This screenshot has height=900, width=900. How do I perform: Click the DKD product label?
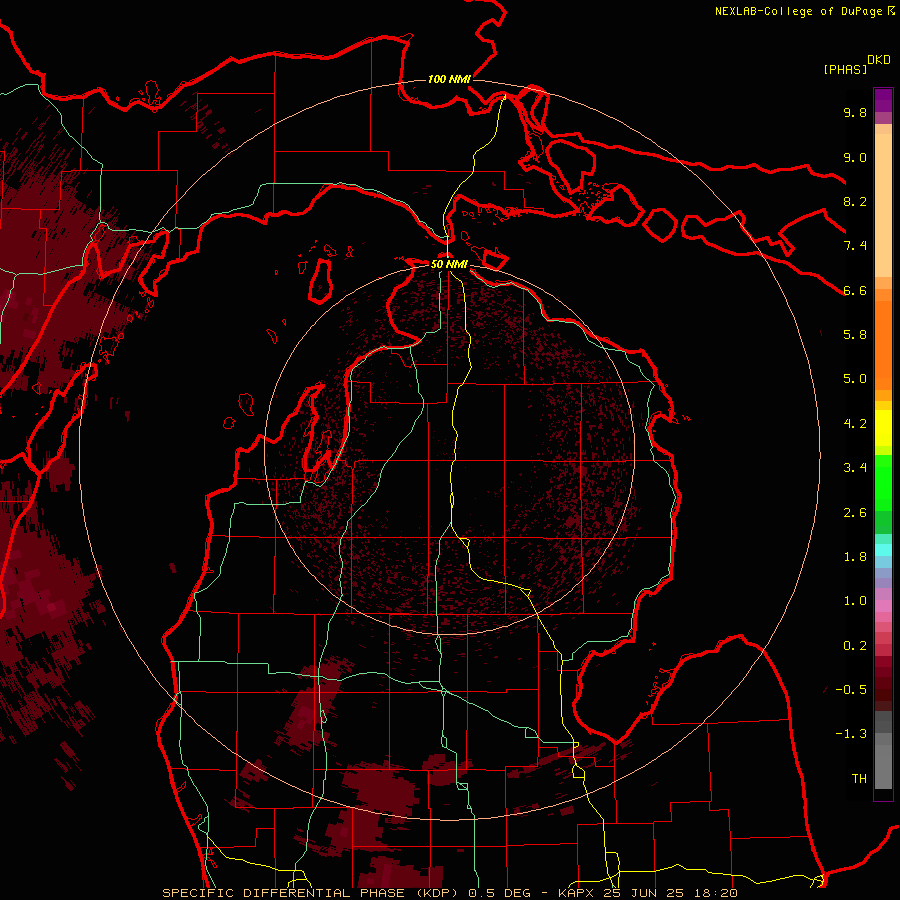pyautogui.click(x=878, y=60)
